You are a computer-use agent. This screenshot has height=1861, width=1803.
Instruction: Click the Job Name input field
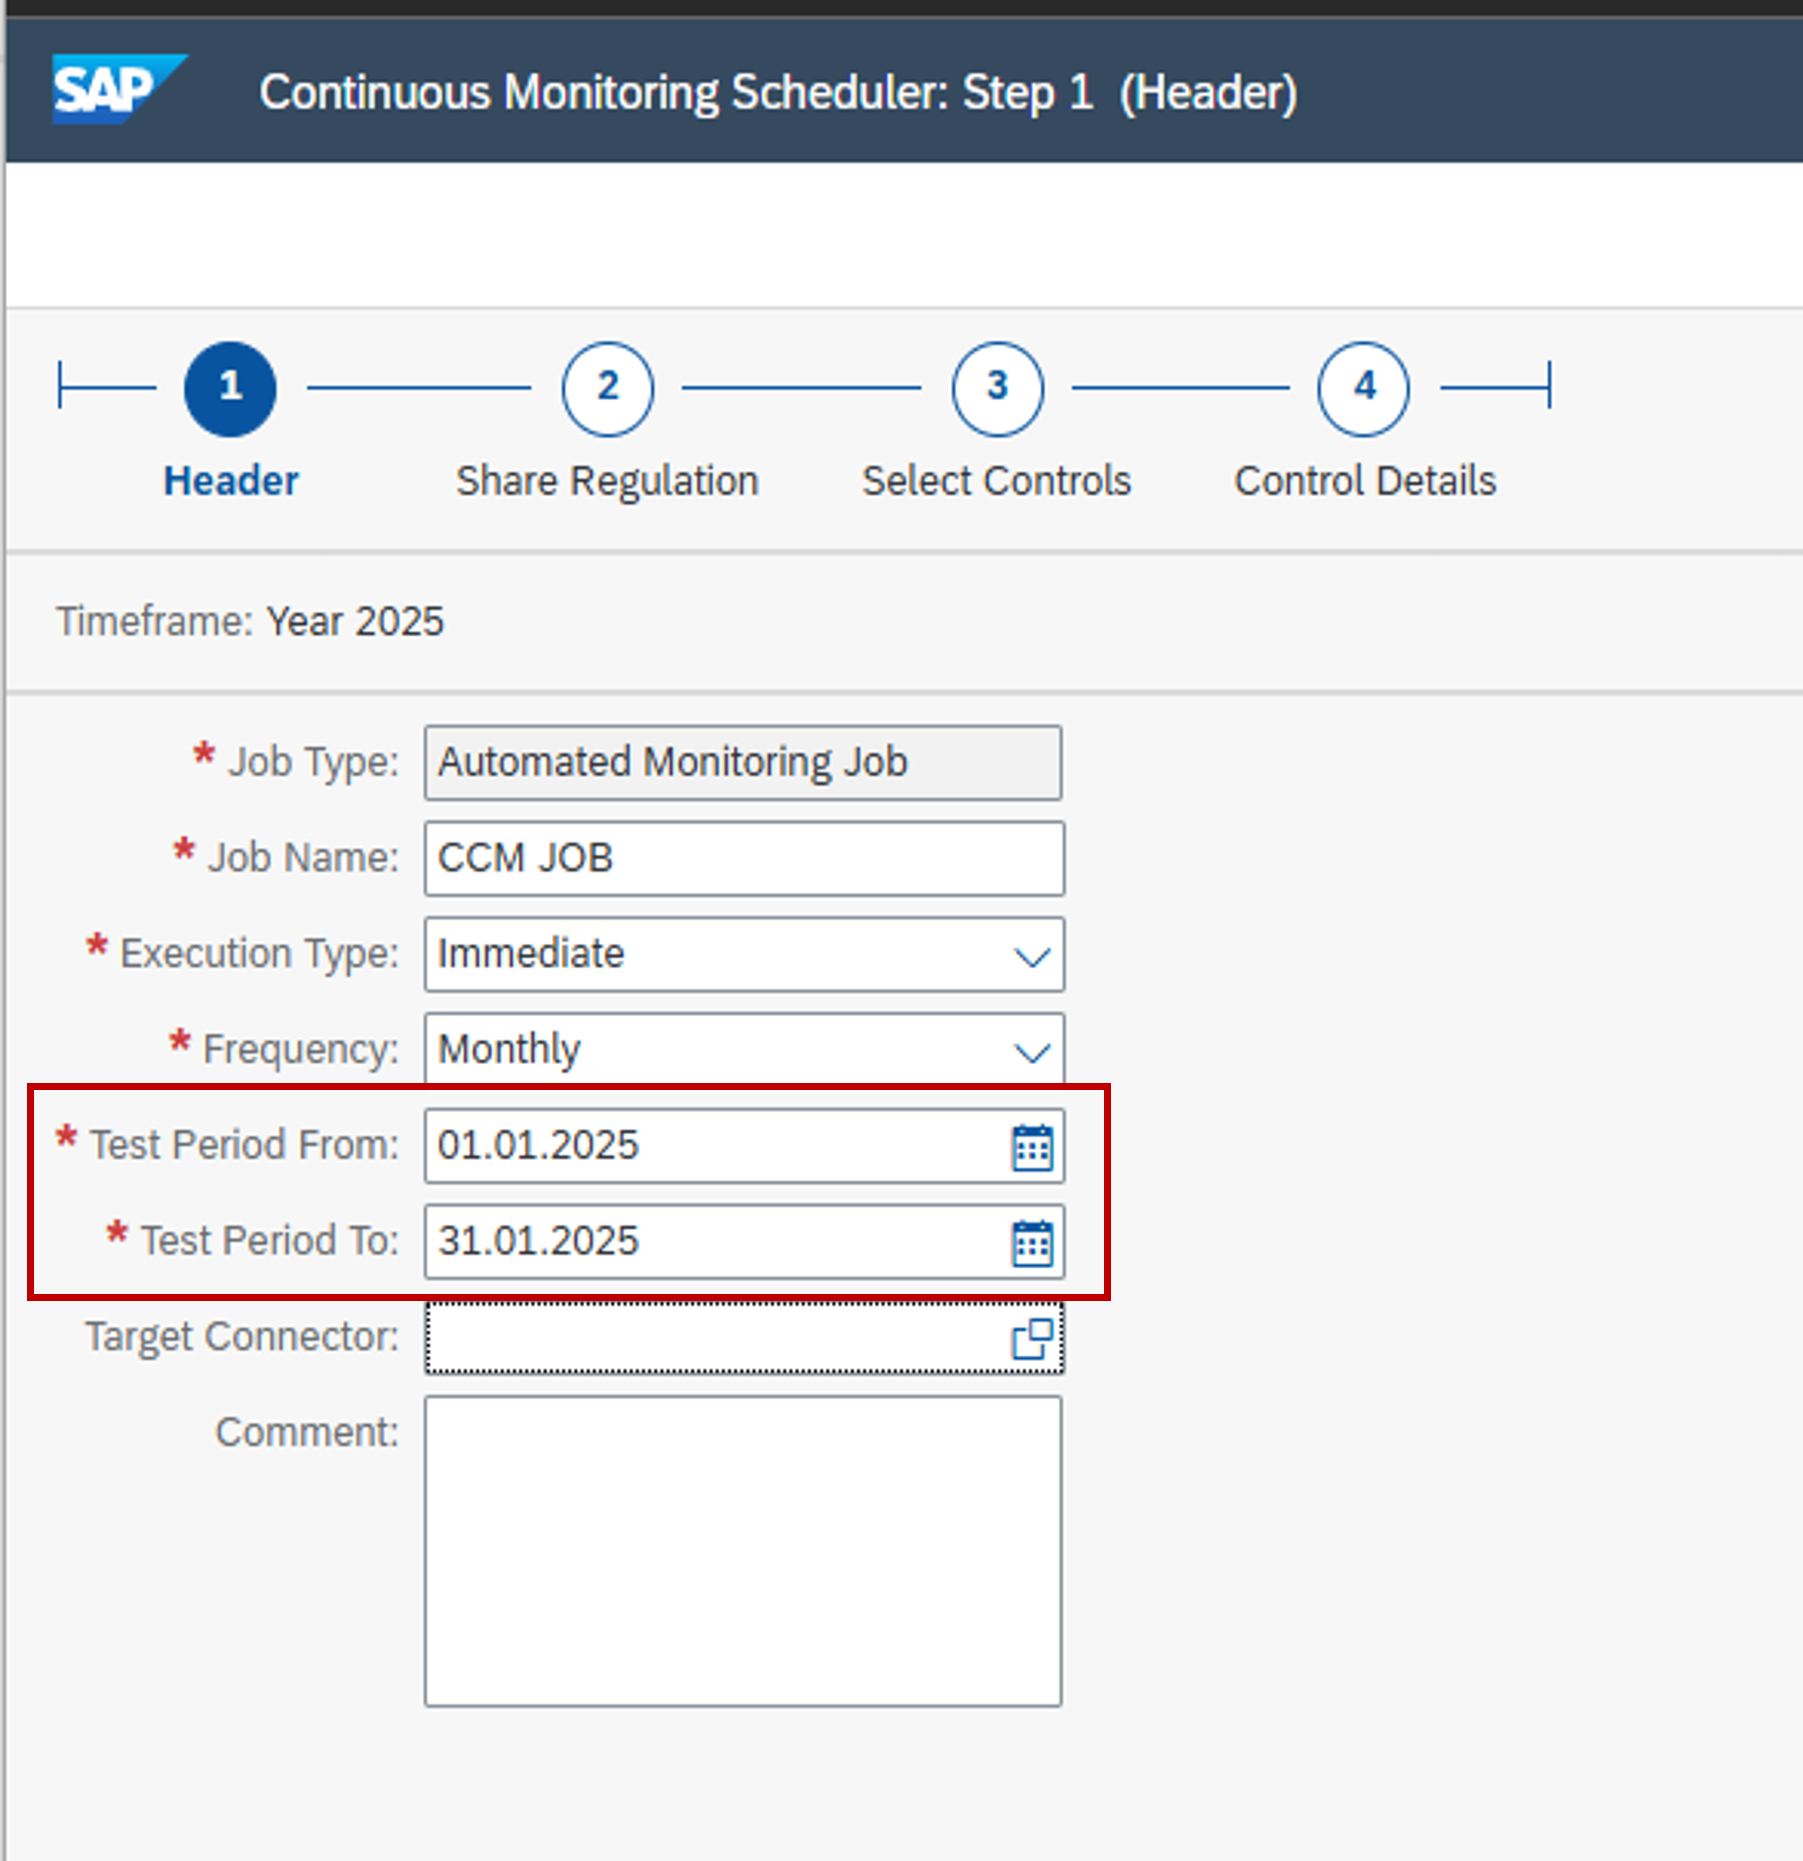point(743,859)
